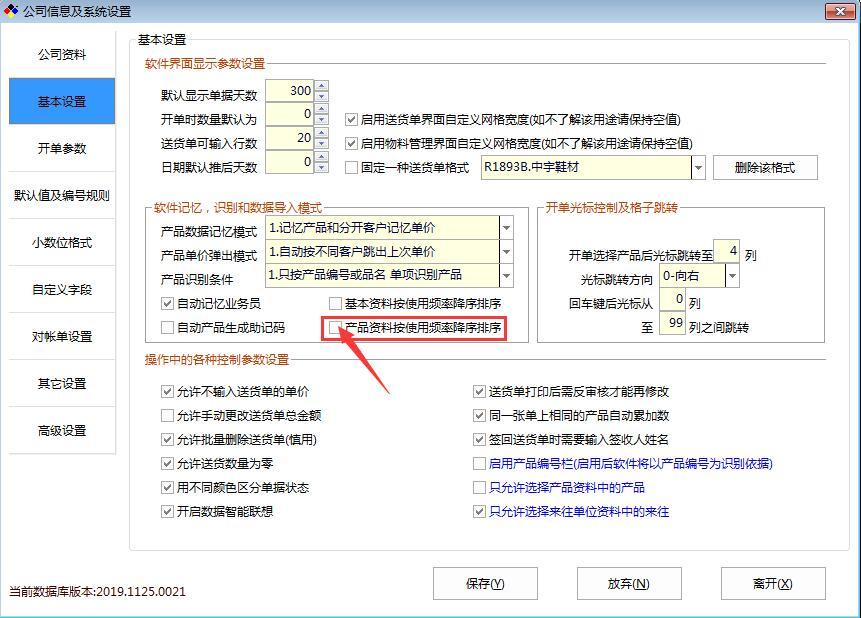
Task: Toggle 允许不输入送货单的单价 checkbox
Action: point(167,392)
